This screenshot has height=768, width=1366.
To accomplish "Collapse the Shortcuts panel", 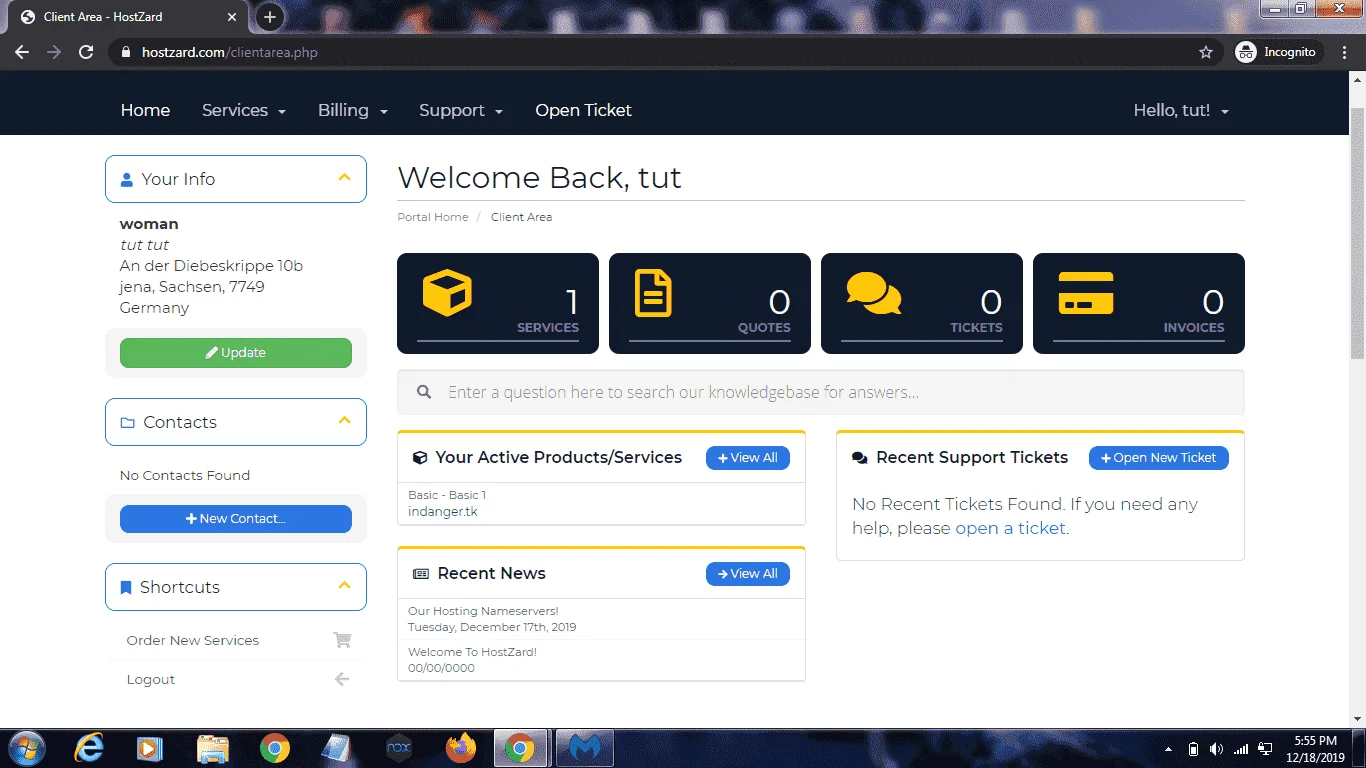I will coord(344,586).
